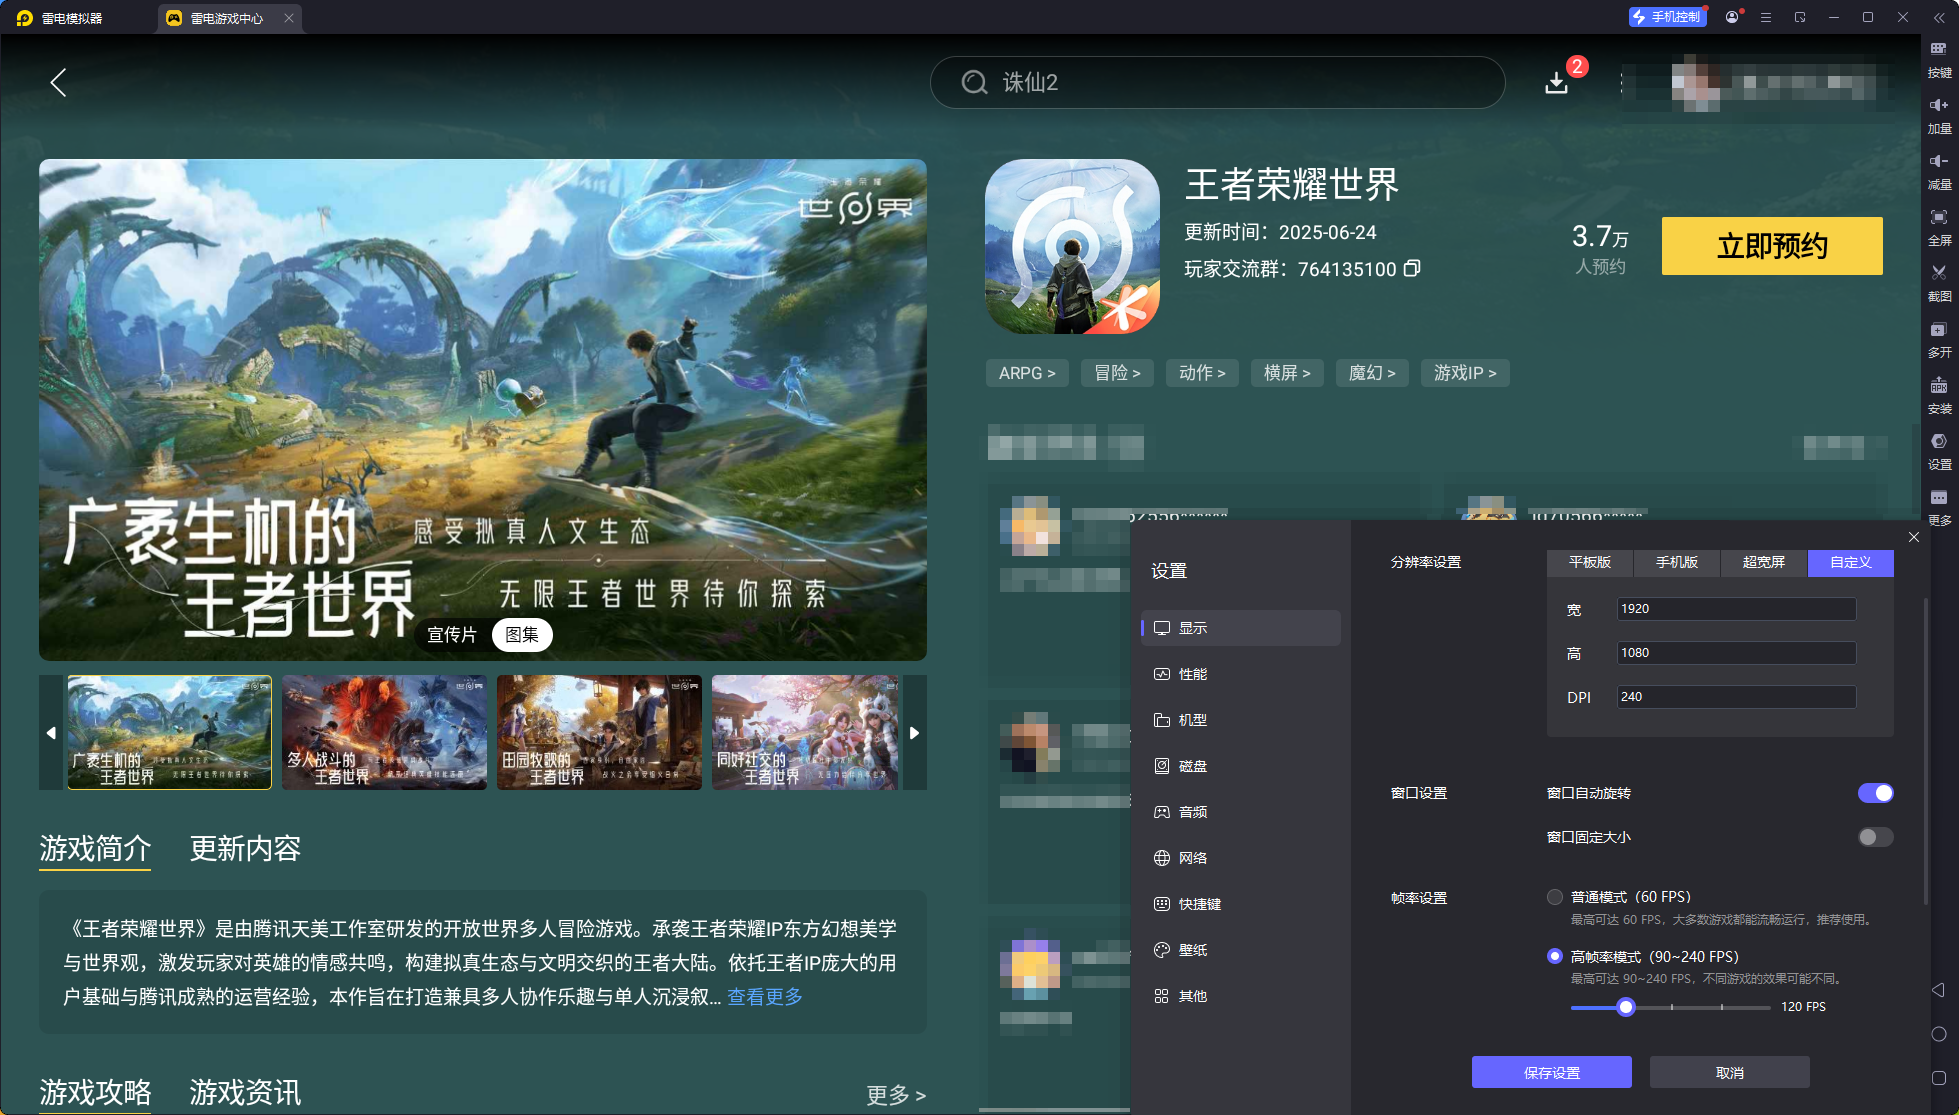Toggle 窗口自动旋转 switch off

(x=1876, y=793)
